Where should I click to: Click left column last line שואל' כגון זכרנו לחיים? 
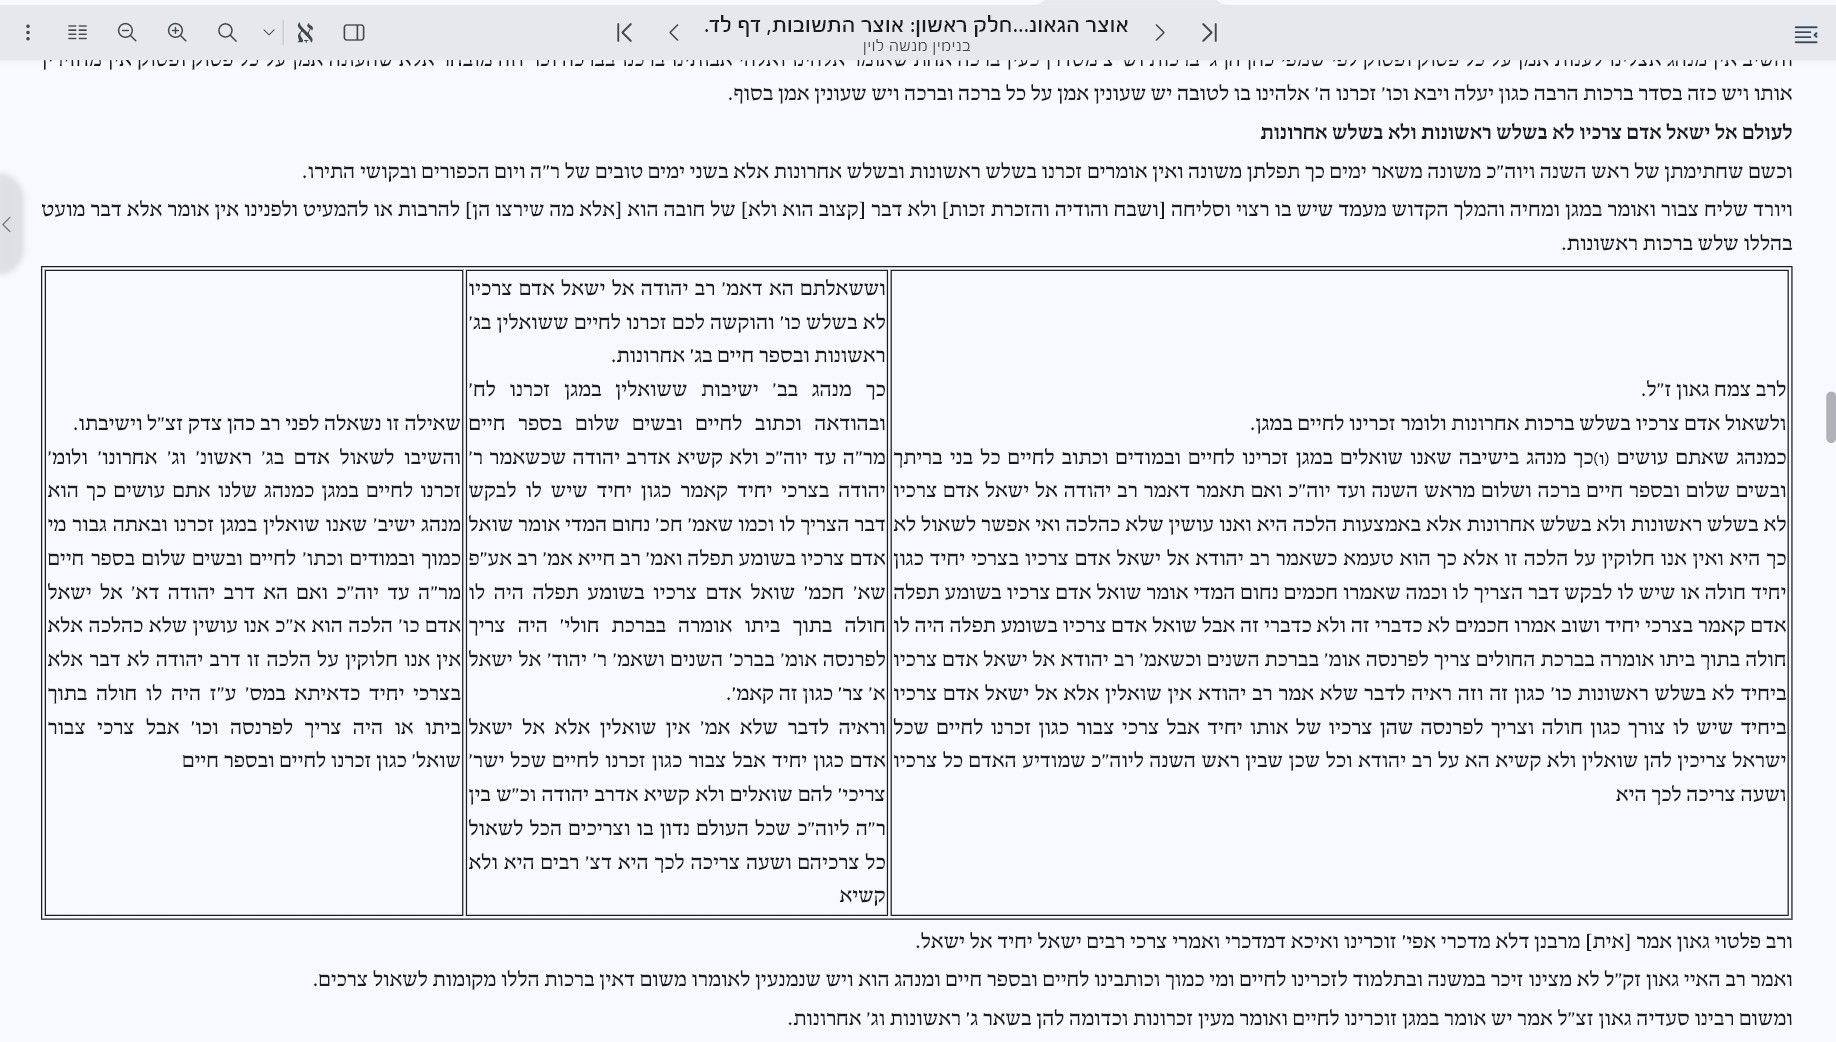[x=321, y=760]
